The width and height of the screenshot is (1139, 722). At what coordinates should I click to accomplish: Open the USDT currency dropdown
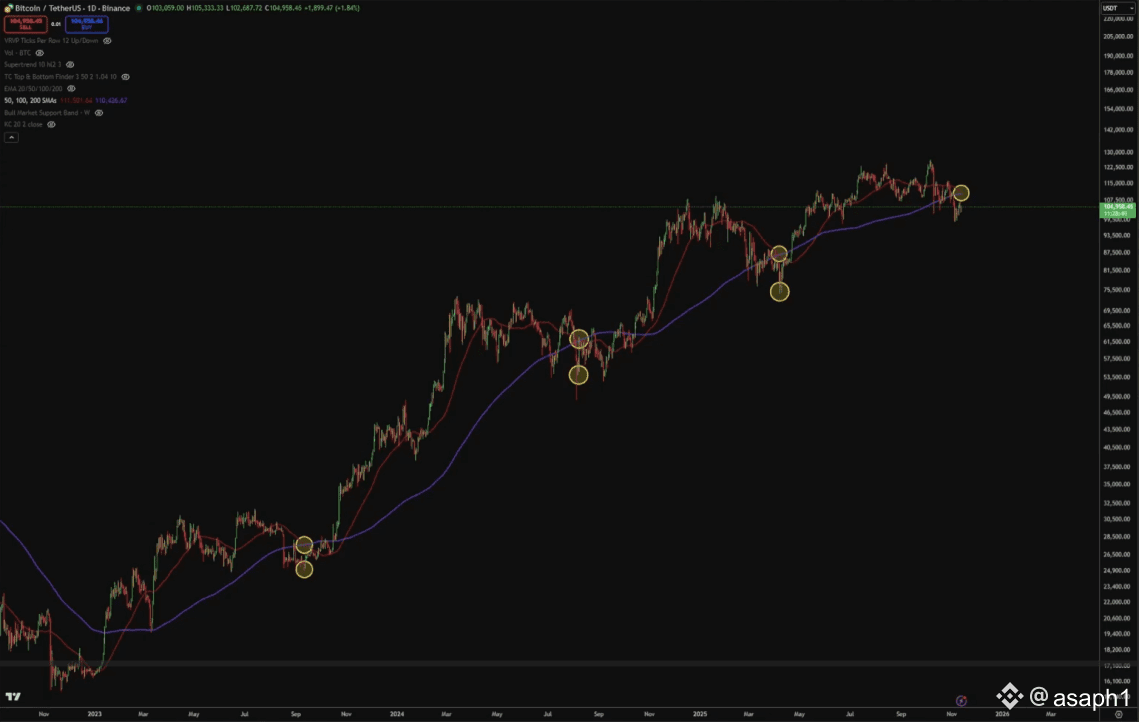1118,8
